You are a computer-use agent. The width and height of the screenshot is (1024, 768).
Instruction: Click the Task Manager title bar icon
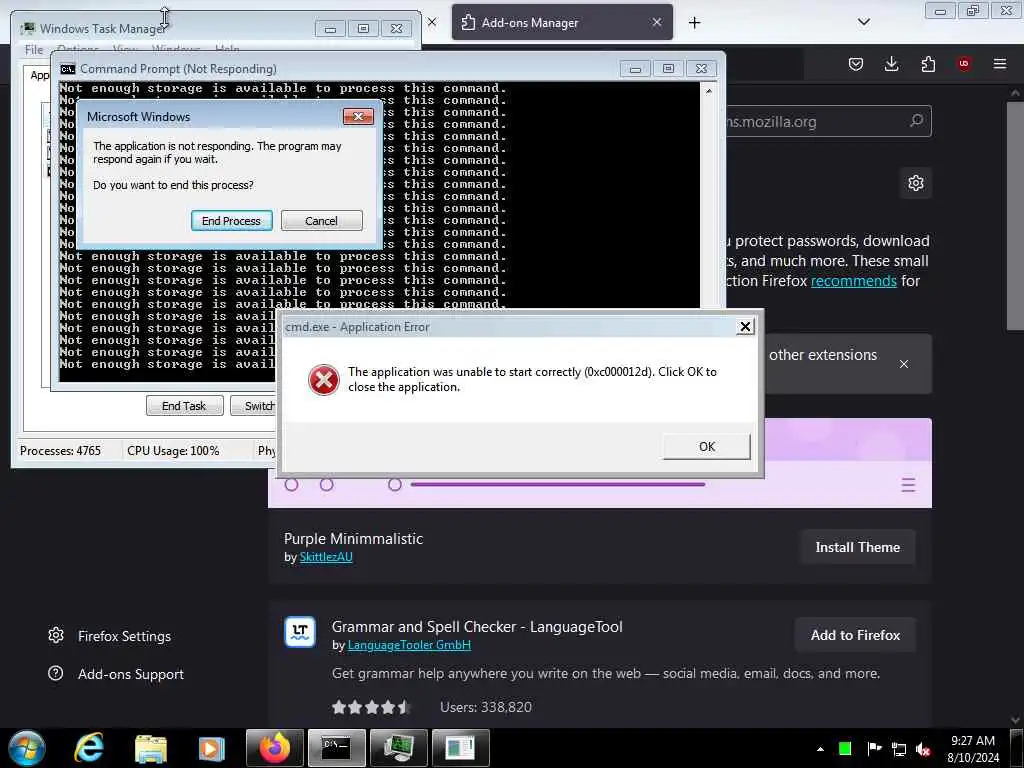[28, 29]
